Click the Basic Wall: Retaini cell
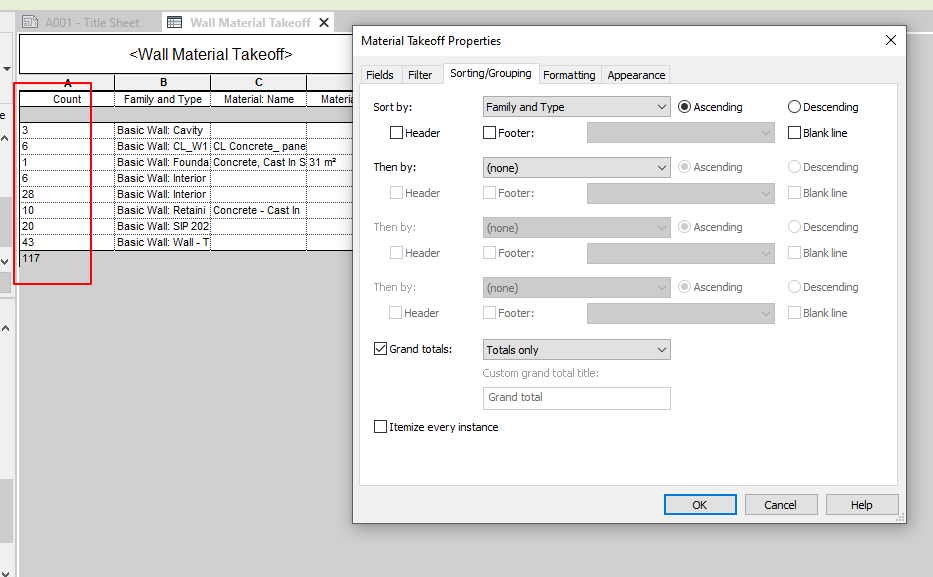Image resolution: width=933 pixels, height=577 pixels. pos(162,211)
